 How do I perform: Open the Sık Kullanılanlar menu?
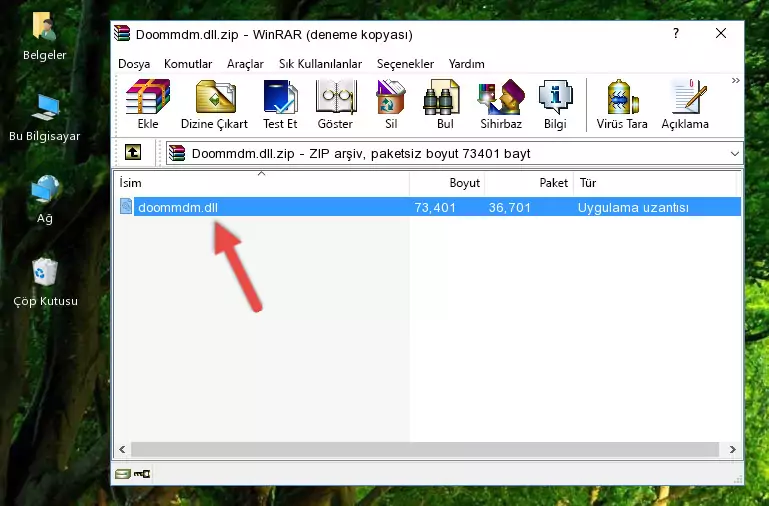click(321, 64)
